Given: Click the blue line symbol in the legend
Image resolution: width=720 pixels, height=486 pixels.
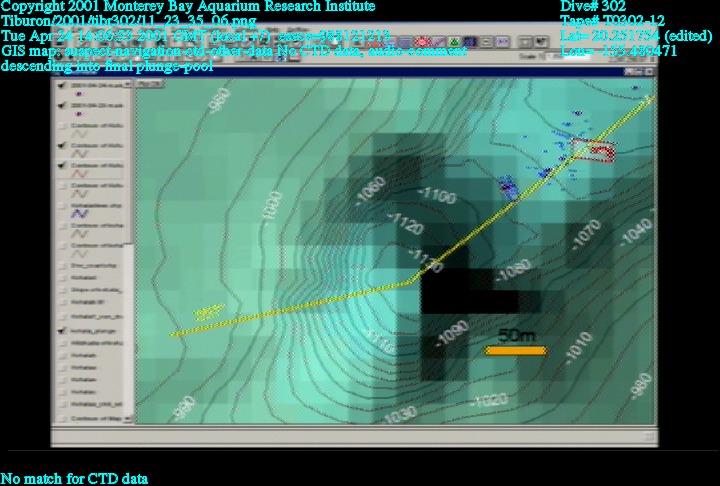Looking at the screenshot, I should pyautogui.click(x=79, y=214).
